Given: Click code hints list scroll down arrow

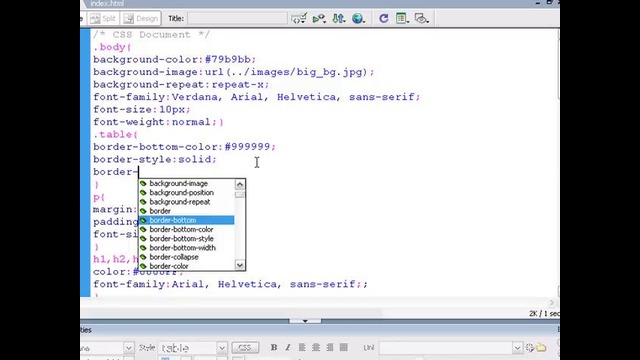Looking at the screenshot, I should coord(240,265).
